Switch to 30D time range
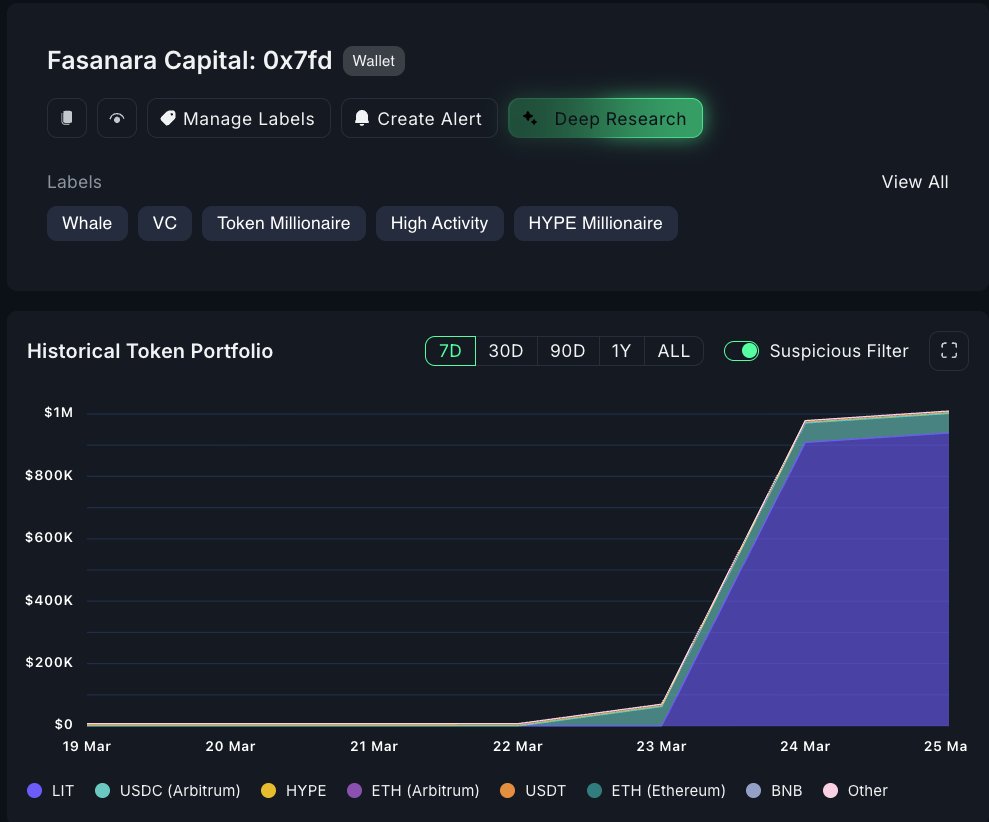 click(506, 351)
